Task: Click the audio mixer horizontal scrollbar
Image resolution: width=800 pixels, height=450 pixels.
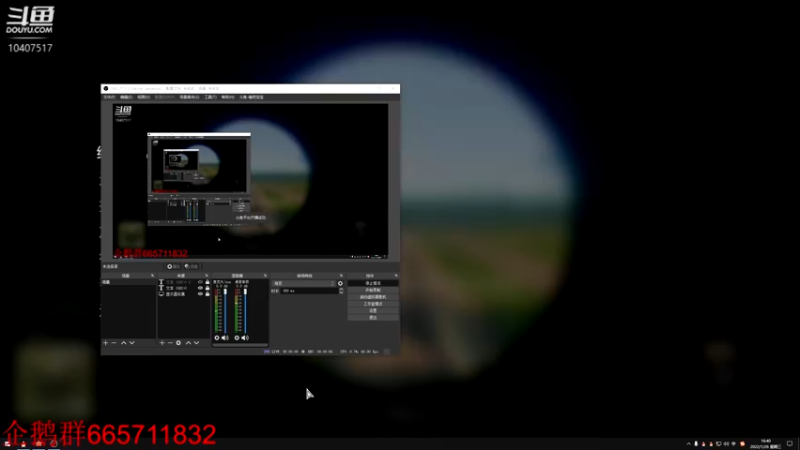Action: (241, 345)
